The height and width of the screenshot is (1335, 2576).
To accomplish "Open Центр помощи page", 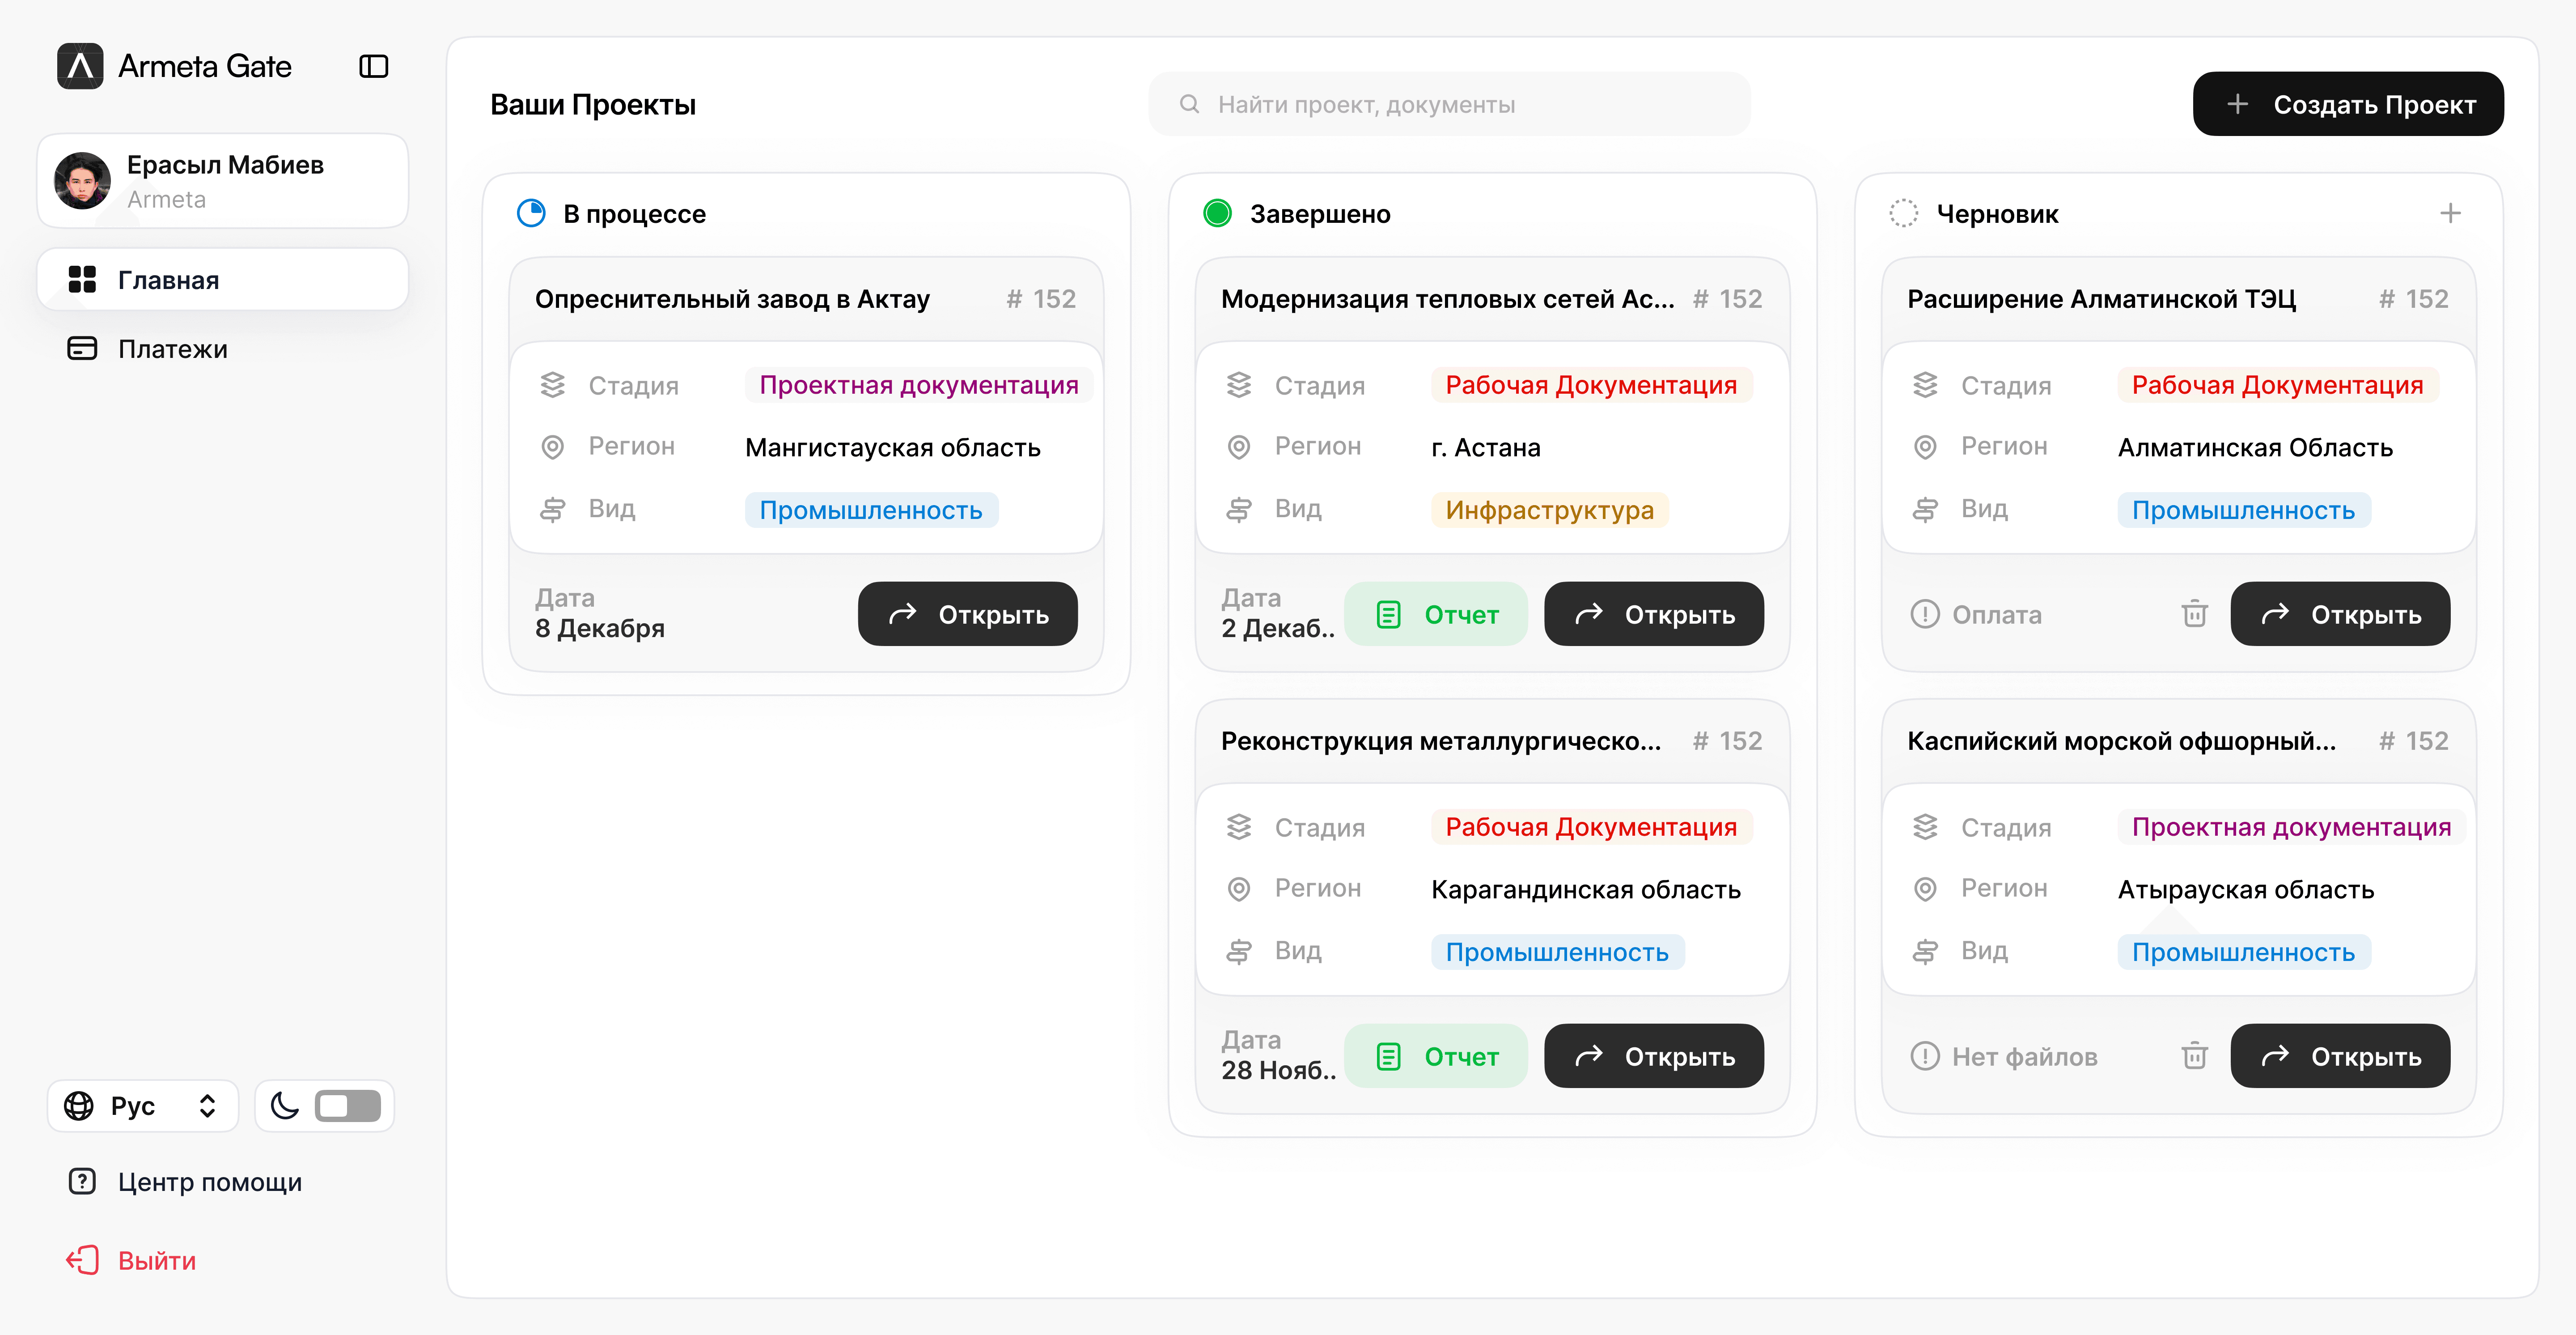I will [209, 1182].
